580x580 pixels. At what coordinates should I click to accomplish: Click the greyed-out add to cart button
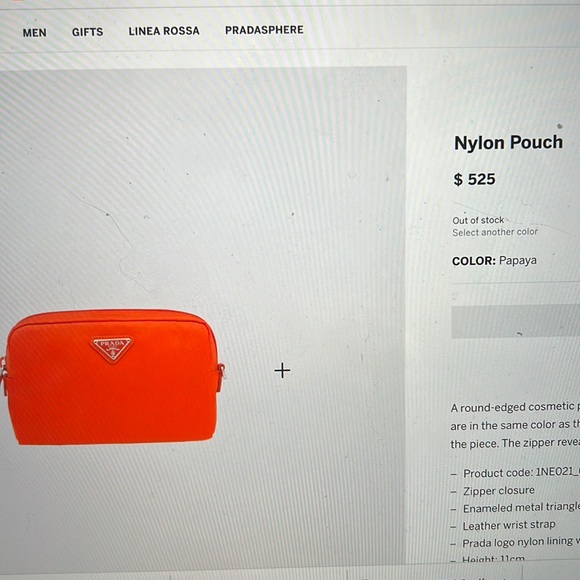coord(516,321)
